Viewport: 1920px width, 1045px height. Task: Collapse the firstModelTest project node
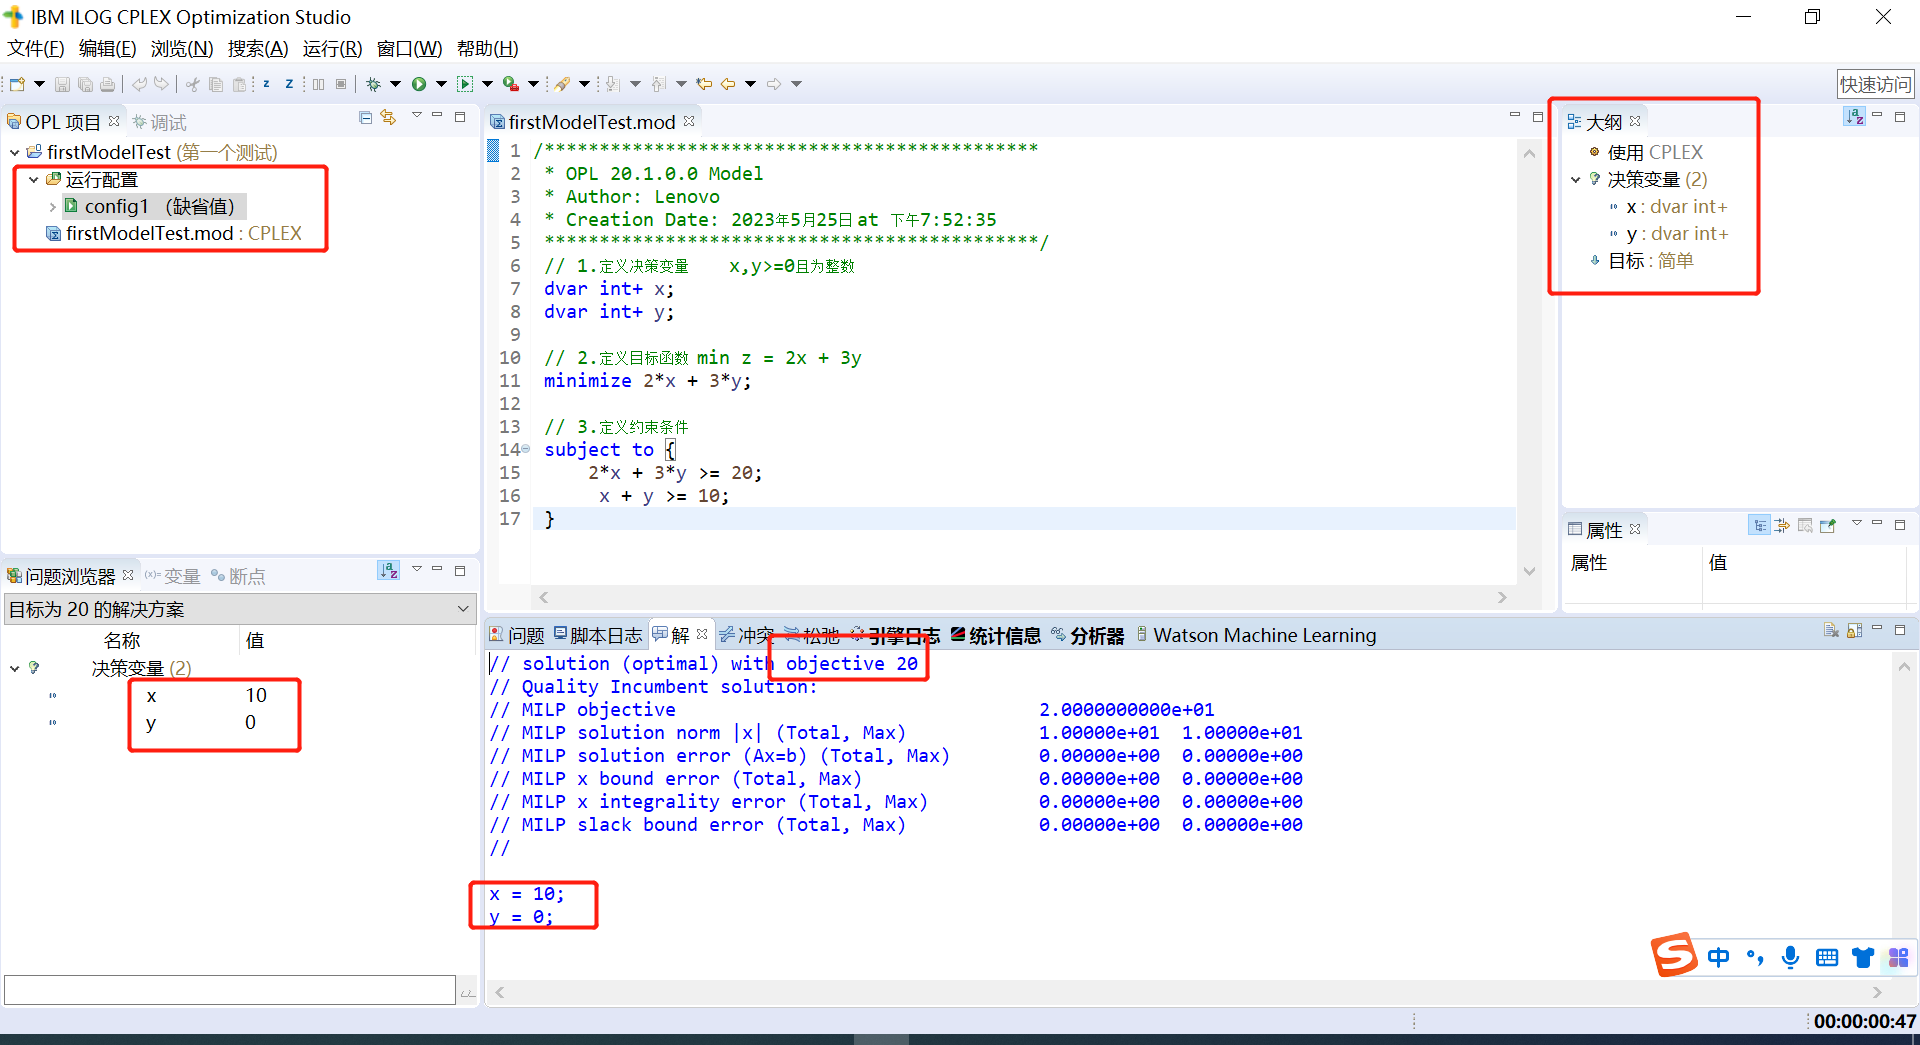tap(14, 153)
